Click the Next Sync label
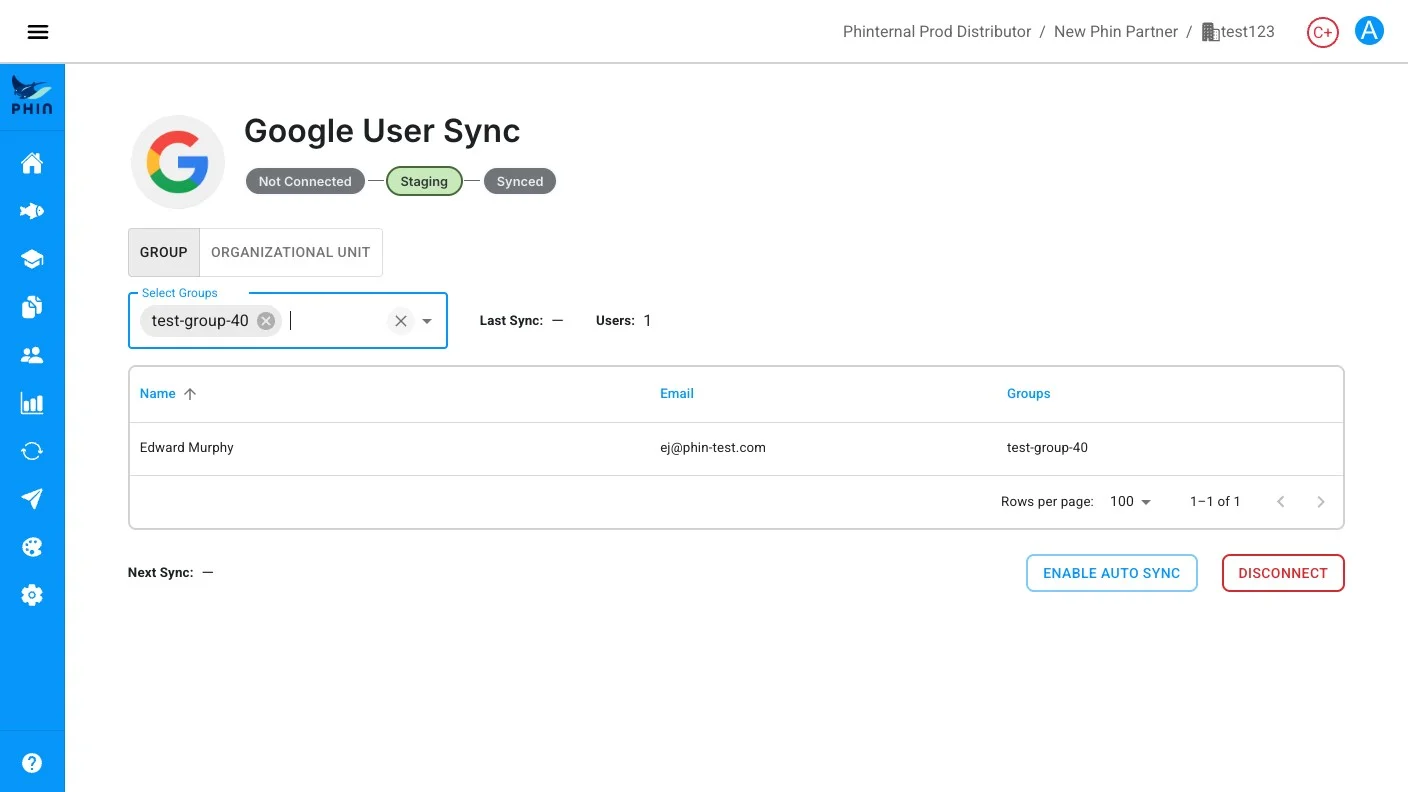 tap(161, 573)
